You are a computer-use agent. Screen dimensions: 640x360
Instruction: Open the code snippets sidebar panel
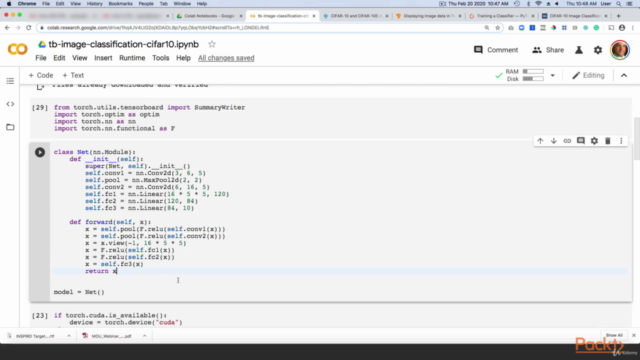10,104
